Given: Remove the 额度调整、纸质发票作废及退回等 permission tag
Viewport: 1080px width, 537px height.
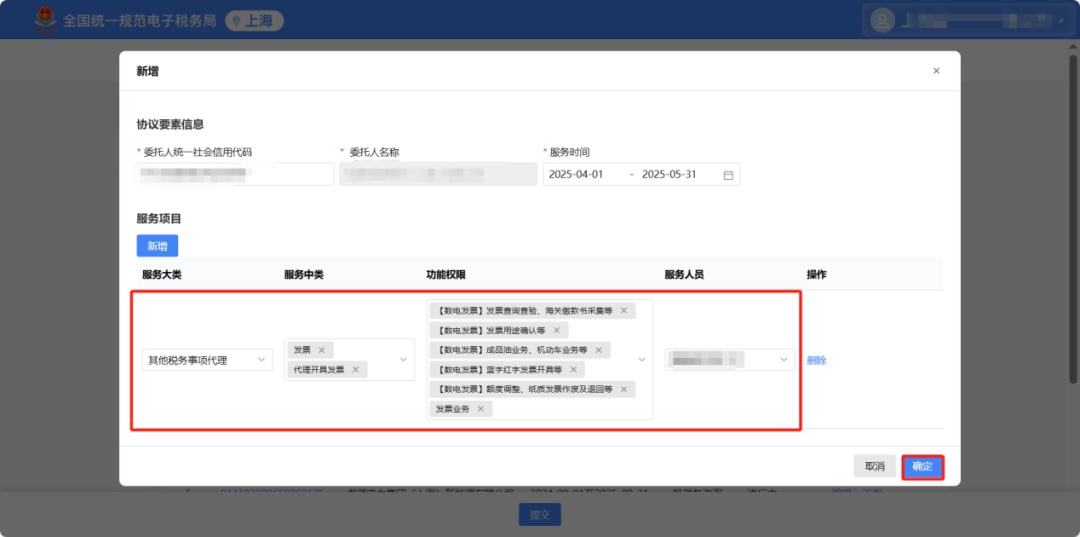Looking at the screenshot, I should point(623,389).
